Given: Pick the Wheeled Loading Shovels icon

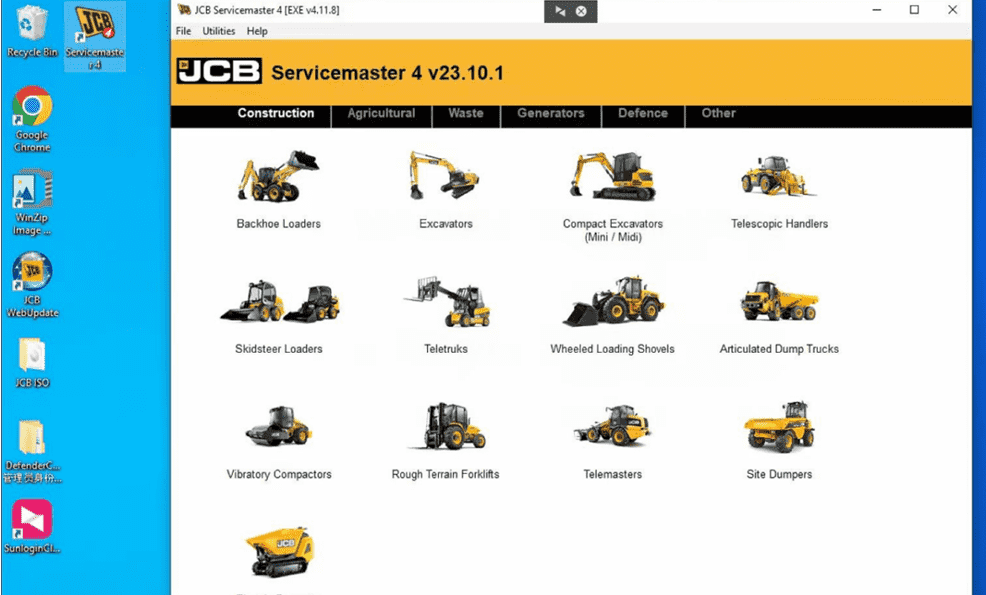Looking at the screenshot, I should [x=613, y=301].
